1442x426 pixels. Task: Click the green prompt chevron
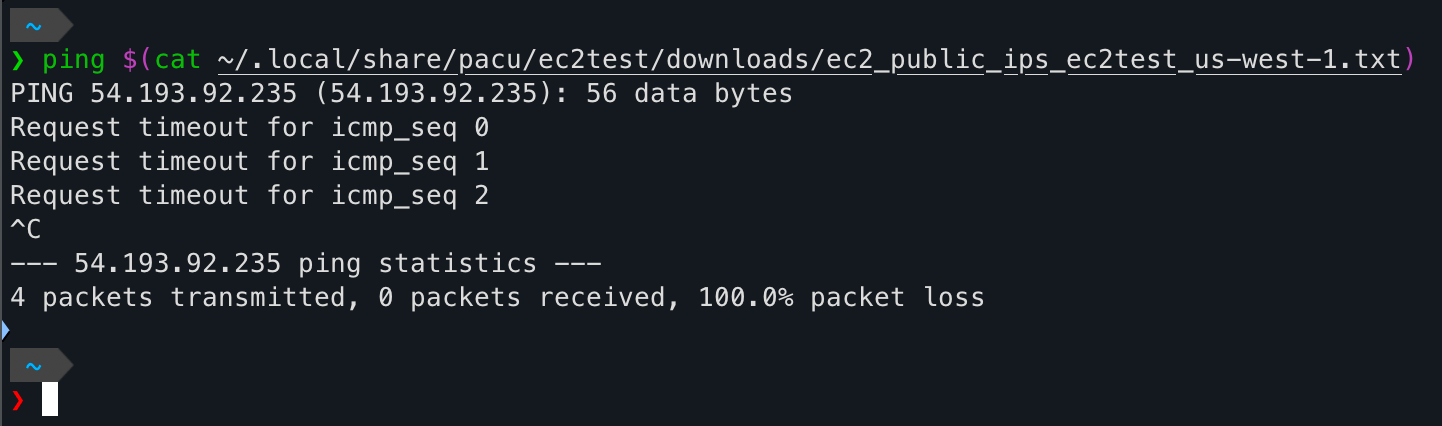(x=17, y=61)
